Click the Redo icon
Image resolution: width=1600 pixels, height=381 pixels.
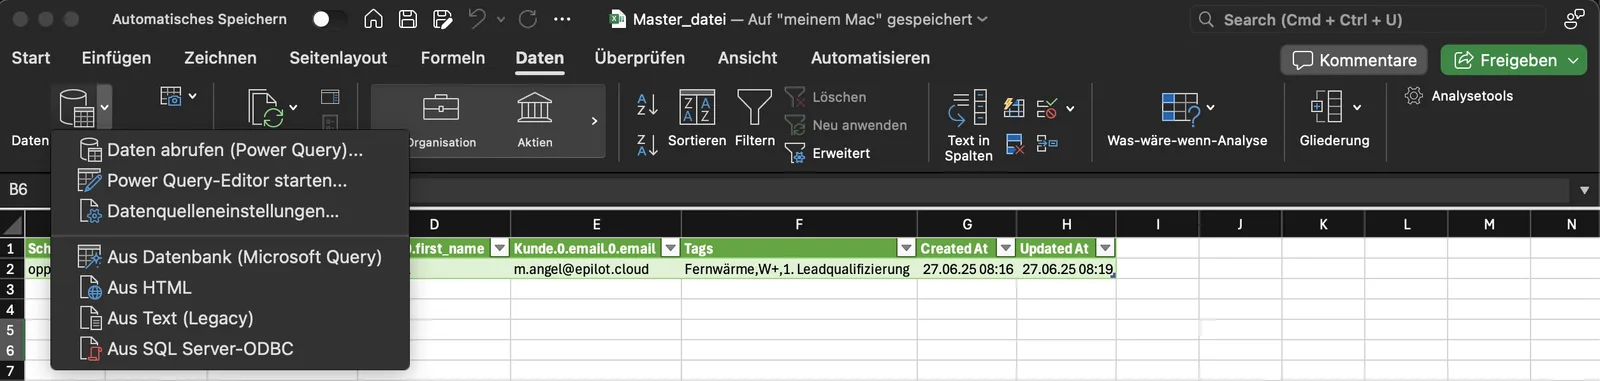tap(527, 19)
